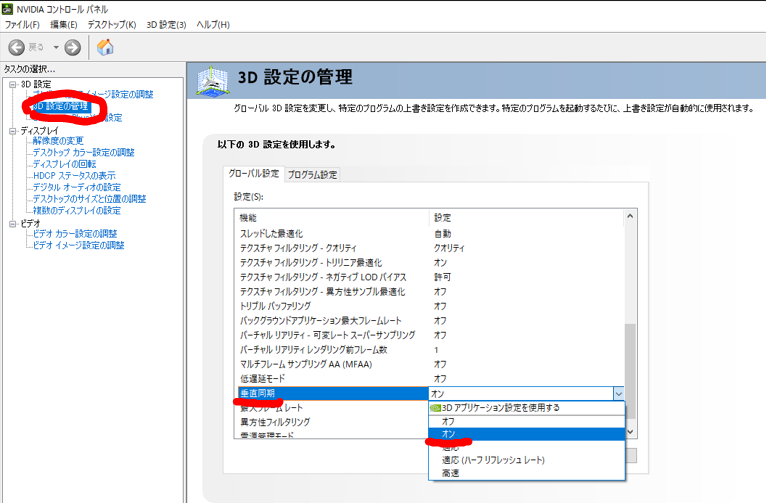Select バーチャル リアリティ レンダリング前フレーム数 row

click(431, 350)
